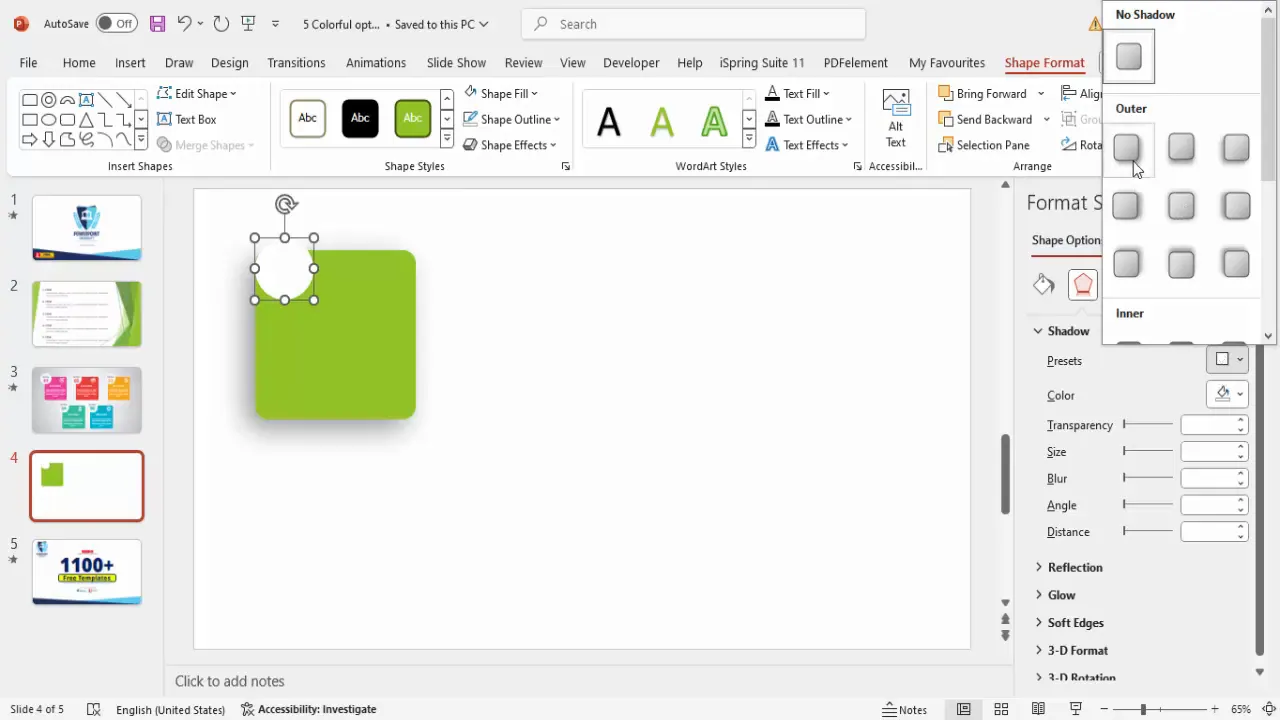This screenshot has height=720, width=1280.
Task: Select the line arrow shape in gallery
Action: click(x=124, y=100)
